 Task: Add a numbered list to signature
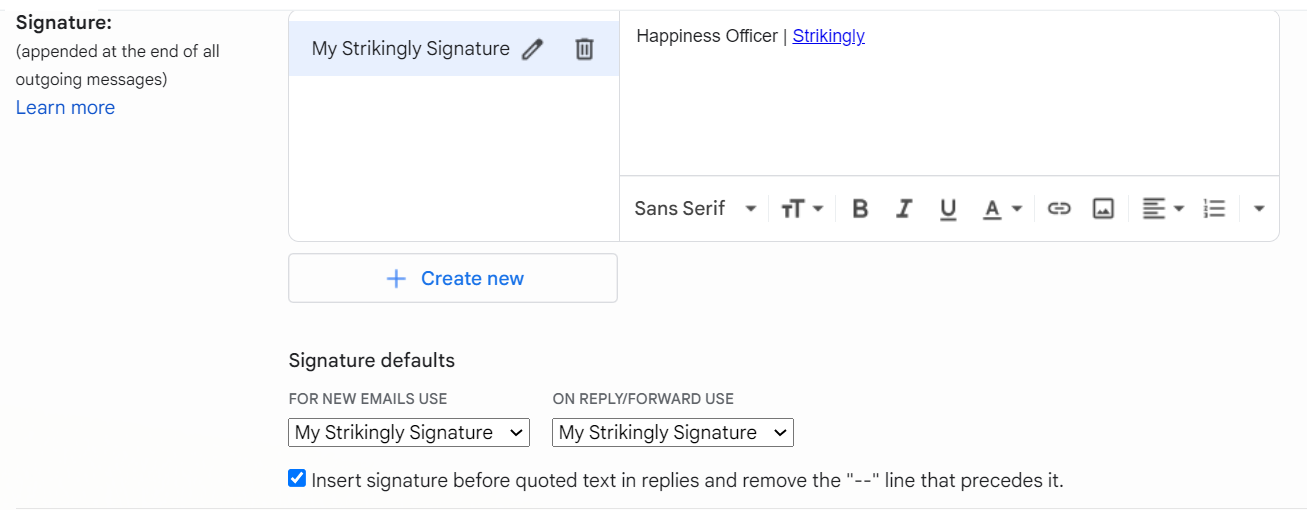pos(1214,209)
